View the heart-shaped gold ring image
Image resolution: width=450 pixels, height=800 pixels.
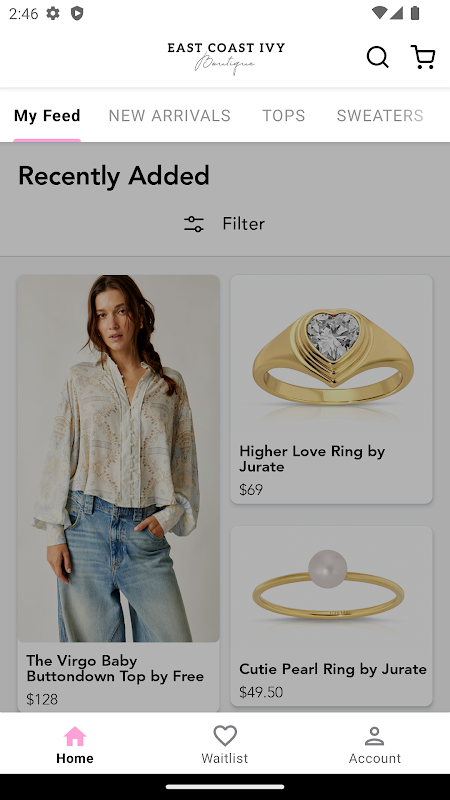332,357
